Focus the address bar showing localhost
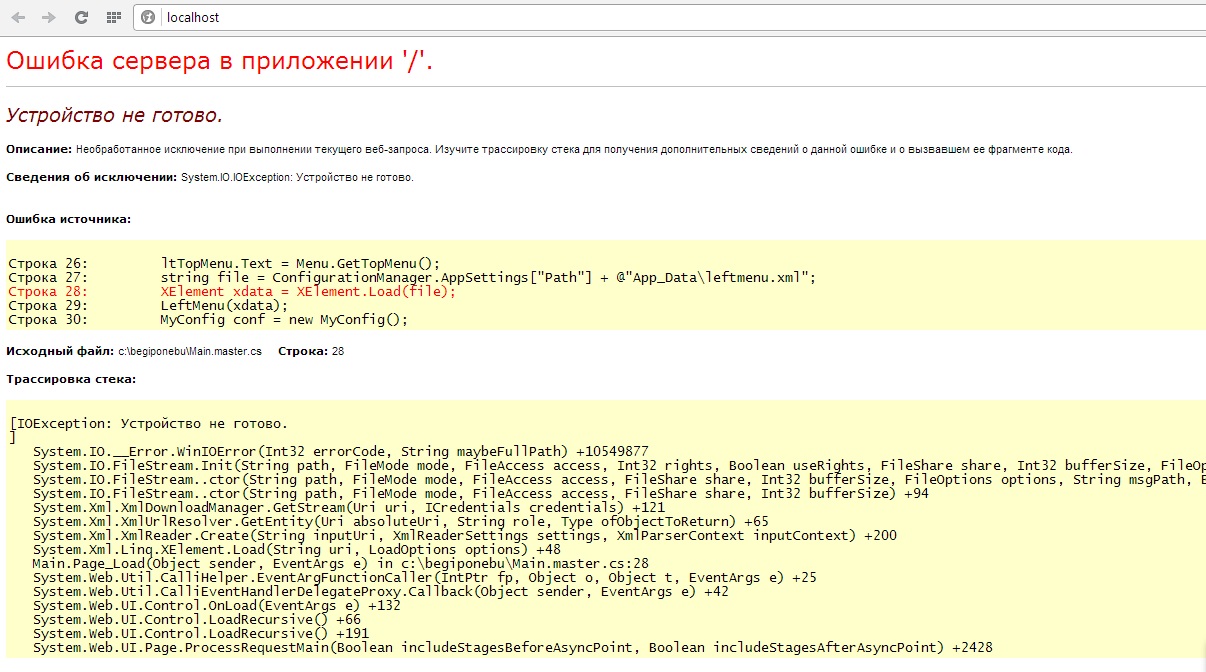The height and width of the screenshot is (672, 1206). click(600, 17)
